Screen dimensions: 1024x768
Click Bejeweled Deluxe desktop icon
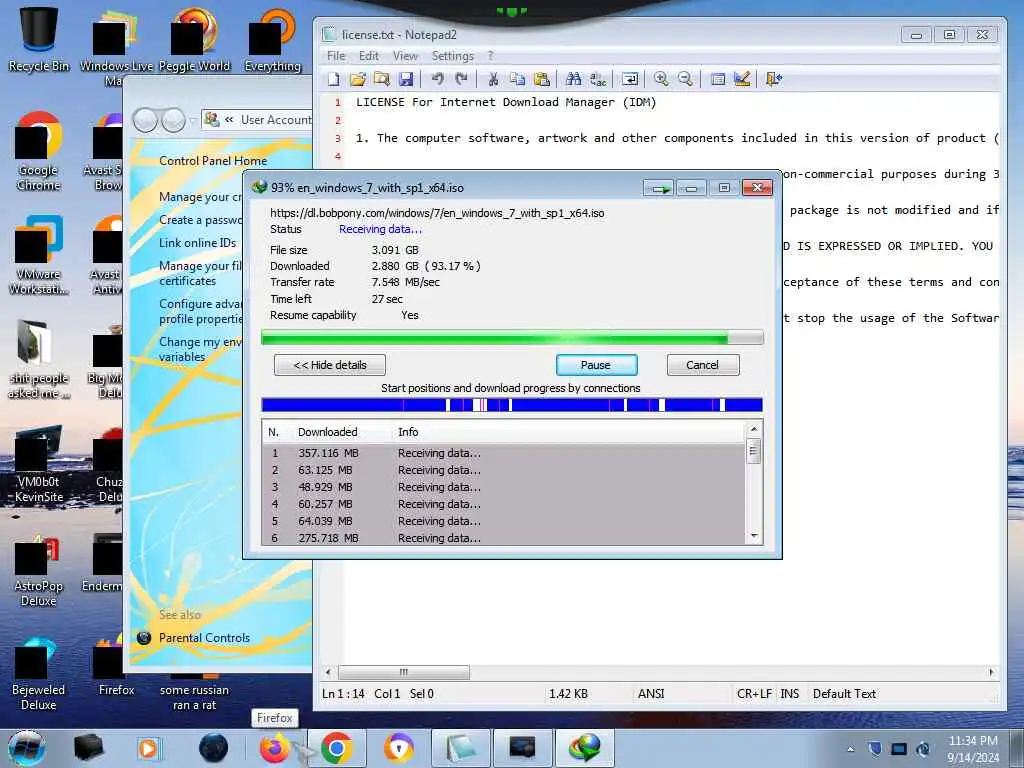coord(39,673)
